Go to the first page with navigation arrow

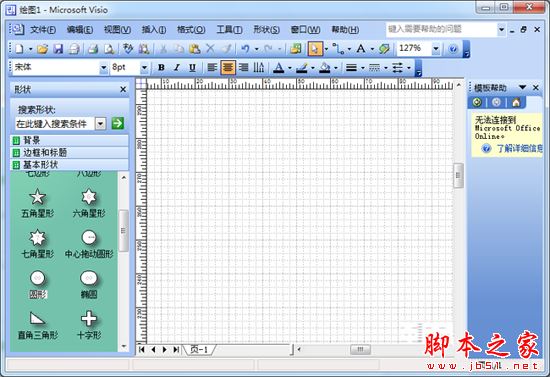(x=141, y=349)
